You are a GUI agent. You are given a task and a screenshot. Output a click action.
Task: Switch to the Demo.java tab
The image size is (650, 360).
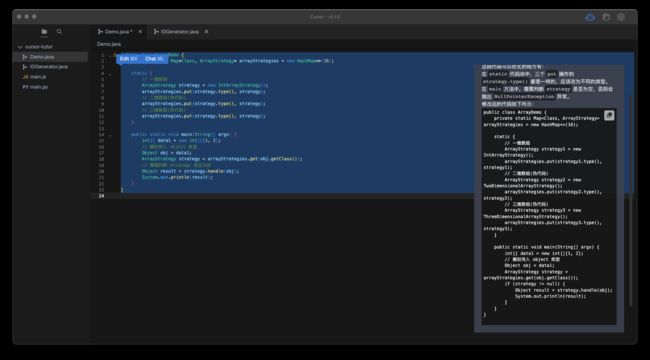(x=118, y=32)
